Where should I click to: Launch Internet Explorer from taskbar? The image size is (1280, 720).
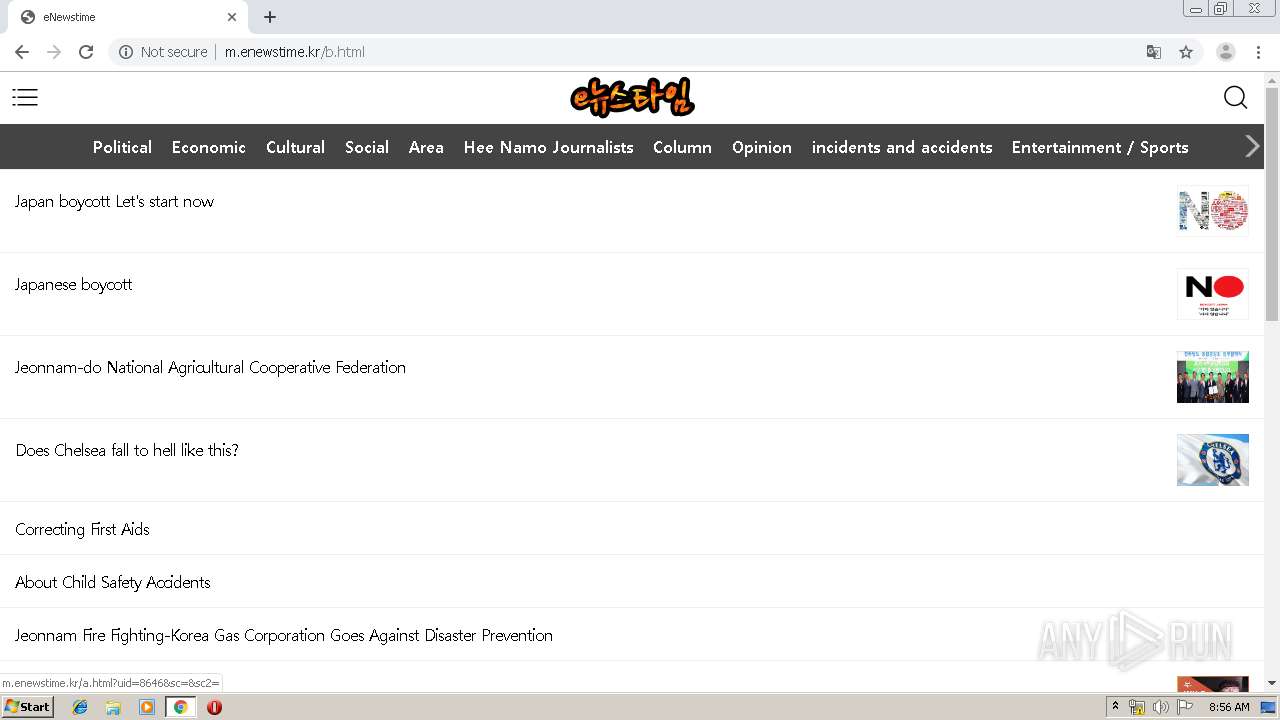click(x=80, y=707)
